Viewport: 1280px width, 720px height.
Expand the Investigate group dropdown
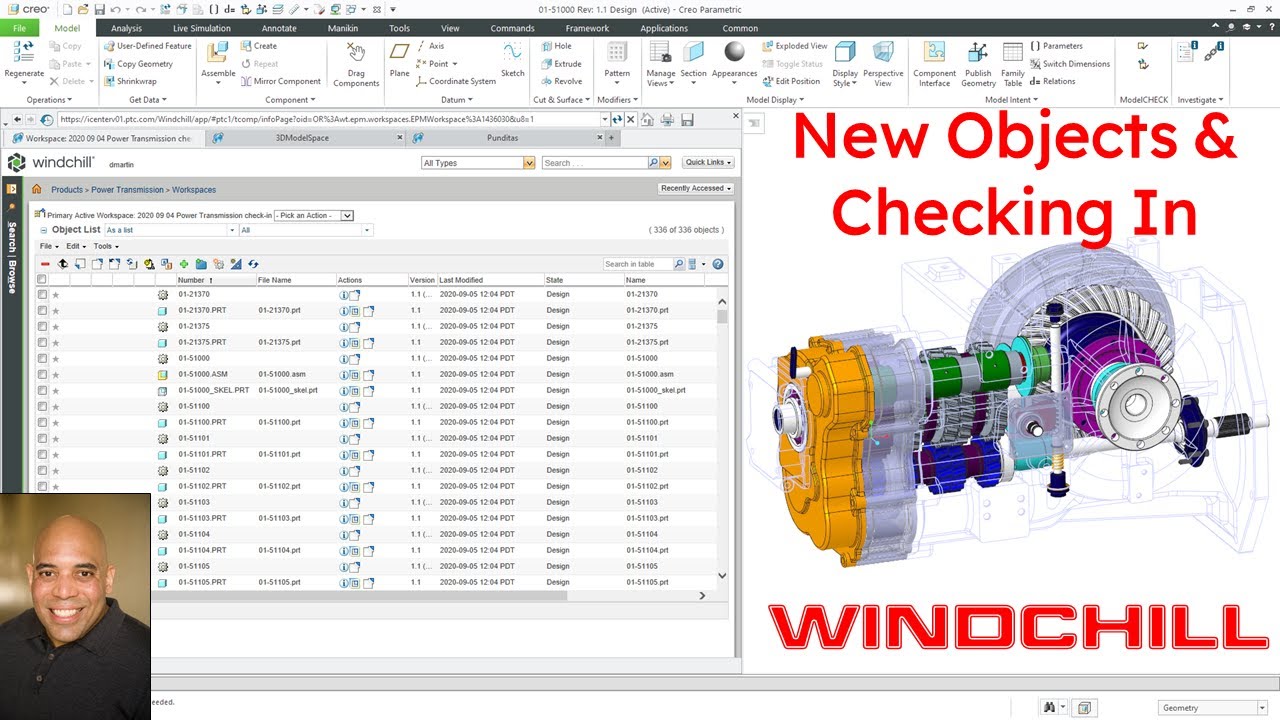pos(1200,100)
